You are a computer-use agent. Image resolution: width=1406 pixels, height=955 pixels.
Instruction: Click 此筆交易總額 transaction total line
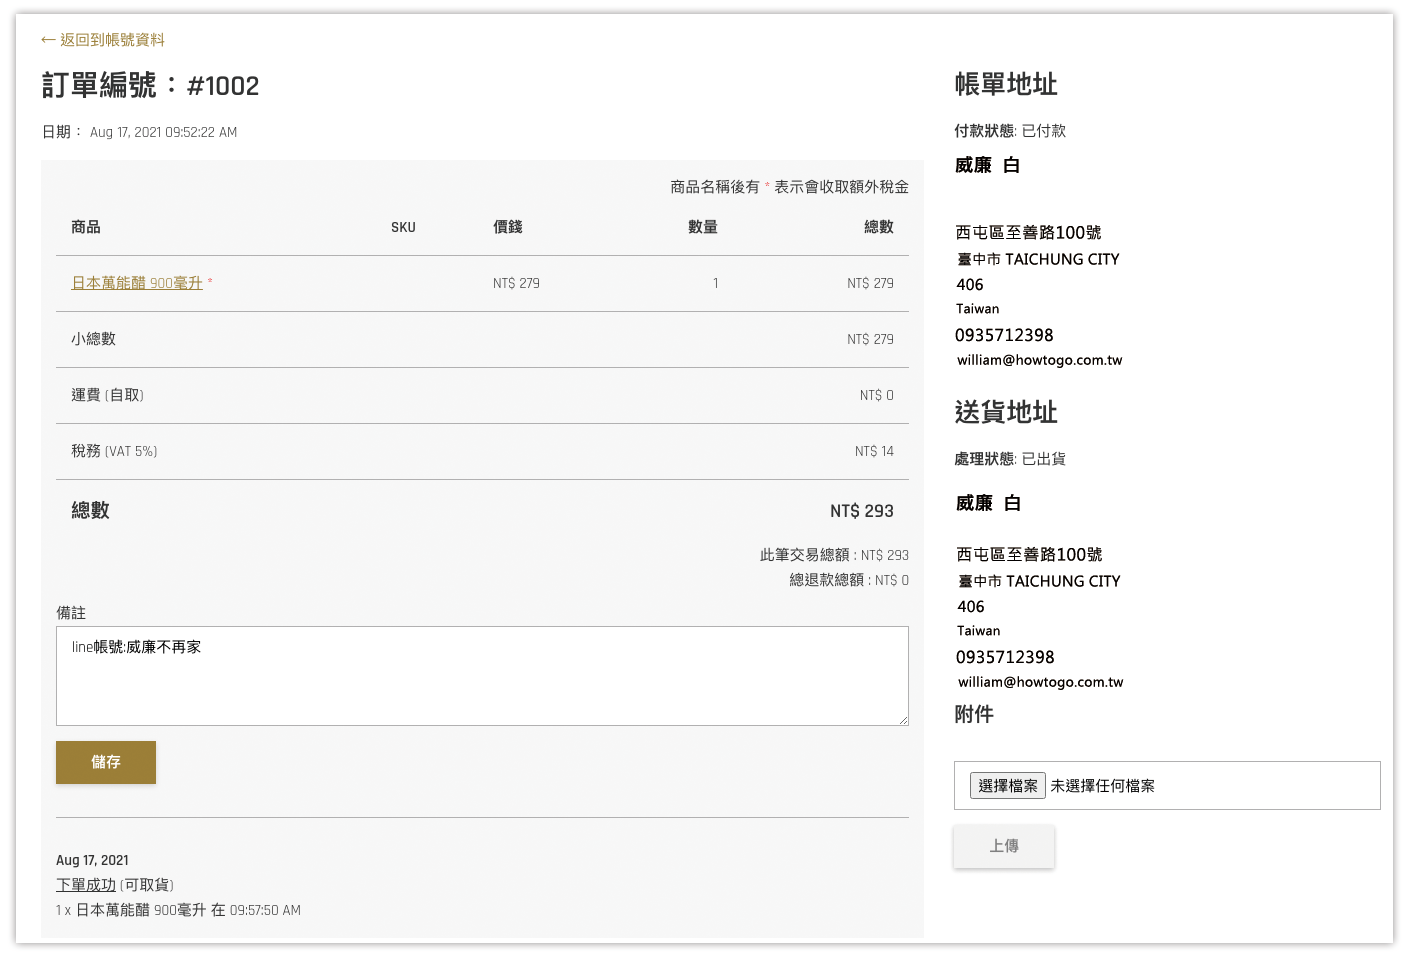(834, 555)
